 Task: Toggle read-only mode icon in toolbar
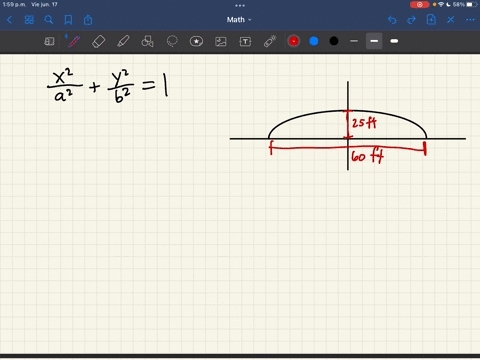point(49,41)
